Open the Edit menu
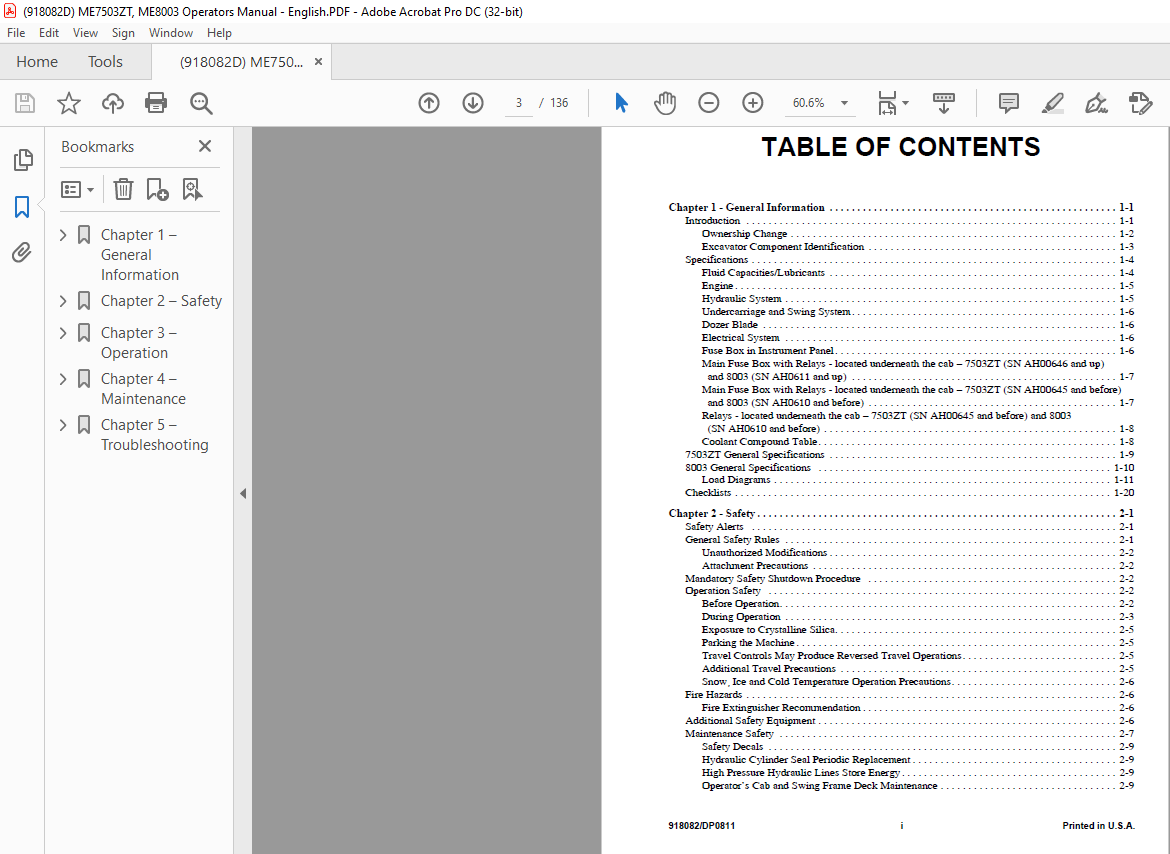The image size is (1170, 854). point(49,33)
